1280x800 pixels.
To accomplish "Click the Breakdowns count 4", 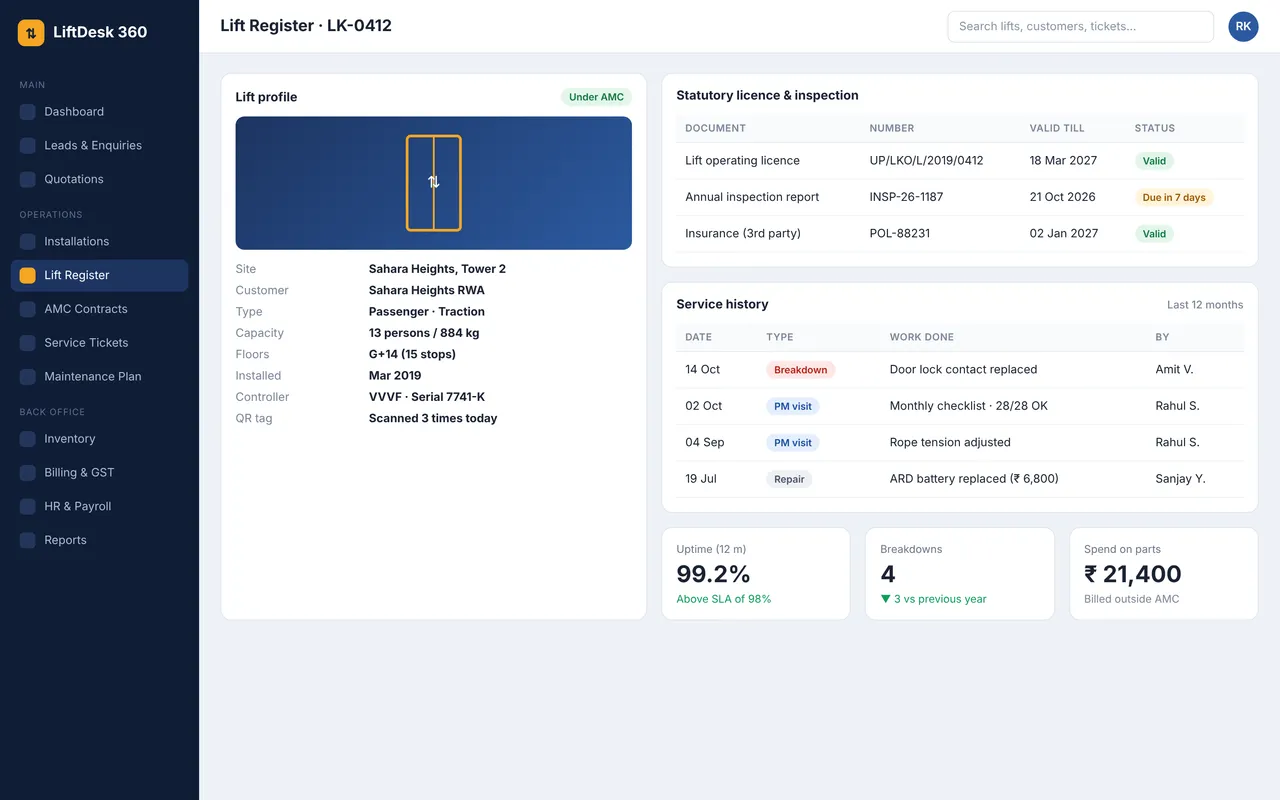I will coord(888,574).
